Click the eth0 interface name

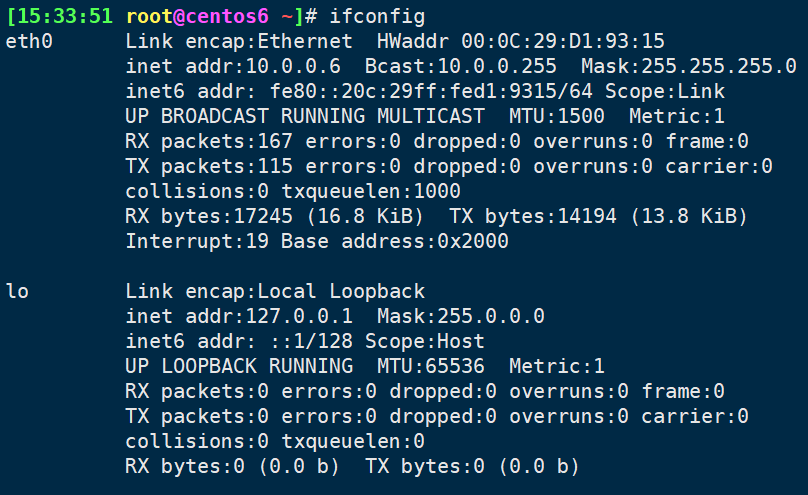(x=29, y=41)
